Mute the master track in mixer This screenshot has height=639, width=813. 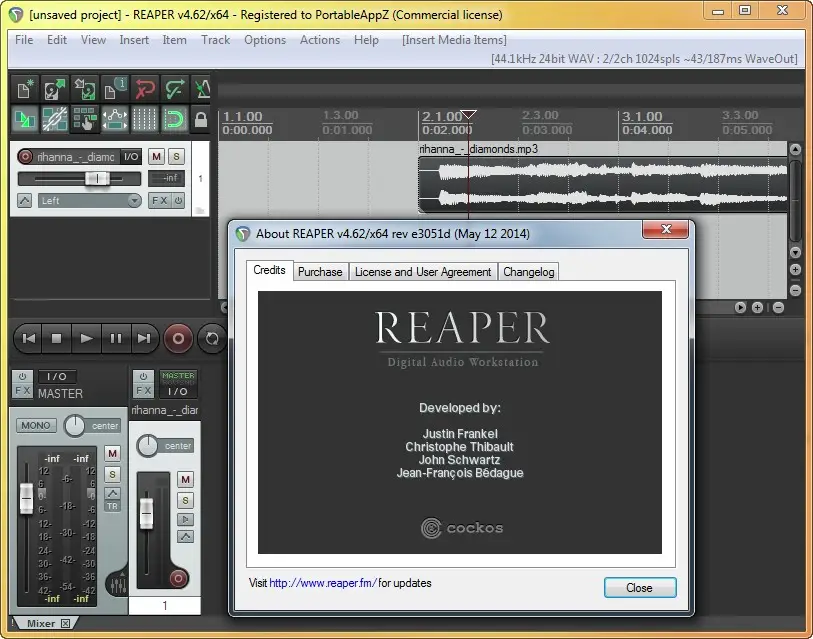(x=113, y=453)
